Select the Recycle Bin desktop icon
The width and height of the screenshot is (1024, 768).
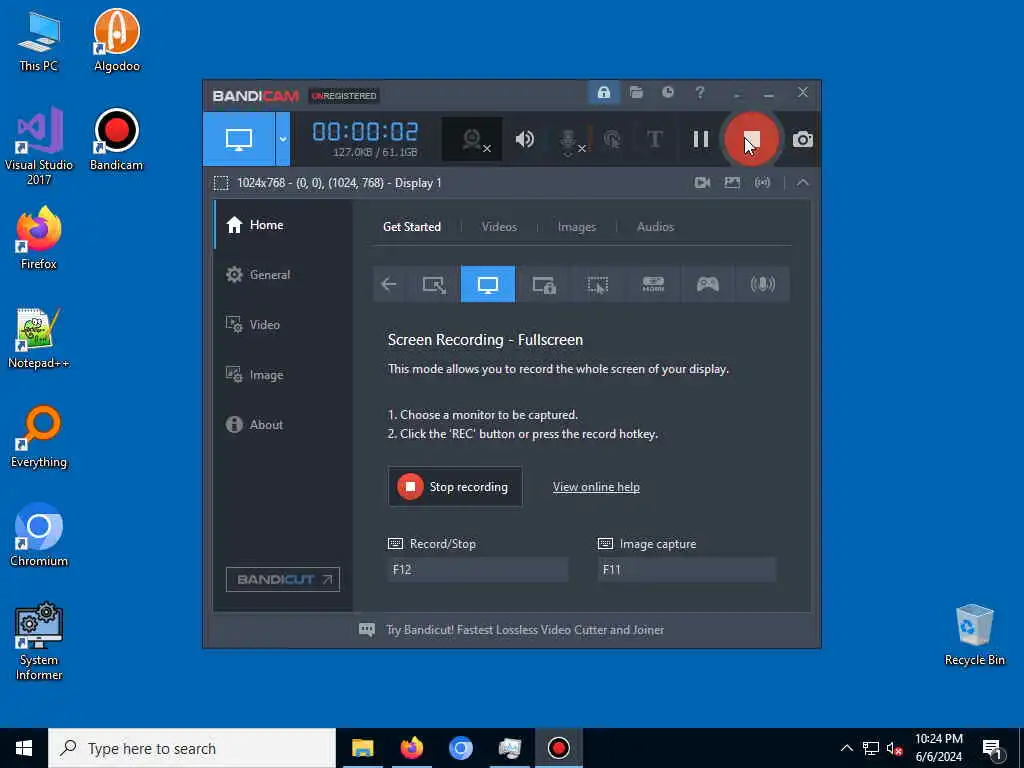[x=974, y=635]
